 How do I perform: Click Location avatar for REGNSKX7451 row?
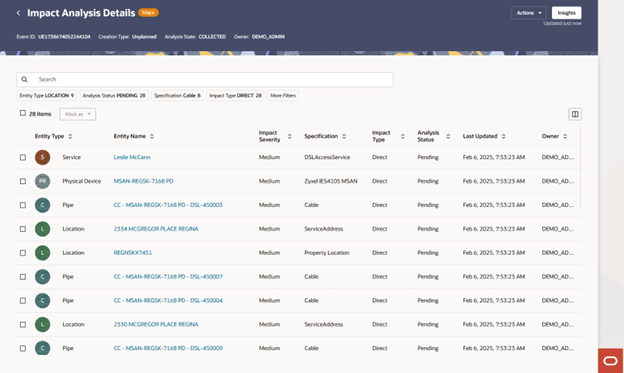coord(43,253)
